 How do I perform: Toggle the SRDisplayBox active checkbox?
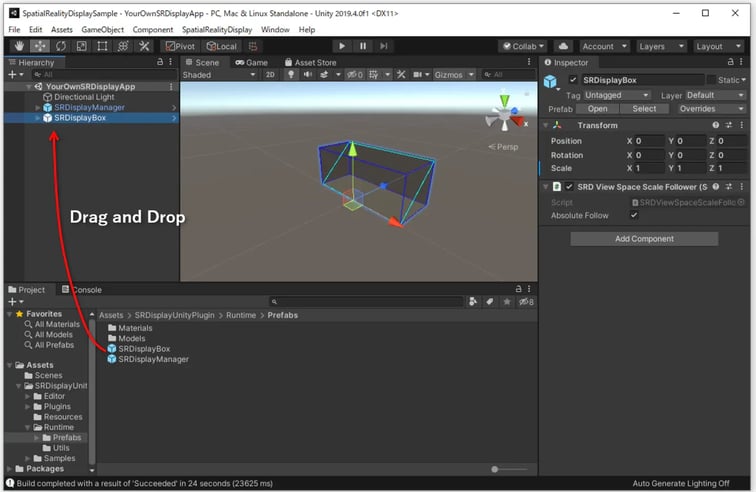[x=573, y=80]
